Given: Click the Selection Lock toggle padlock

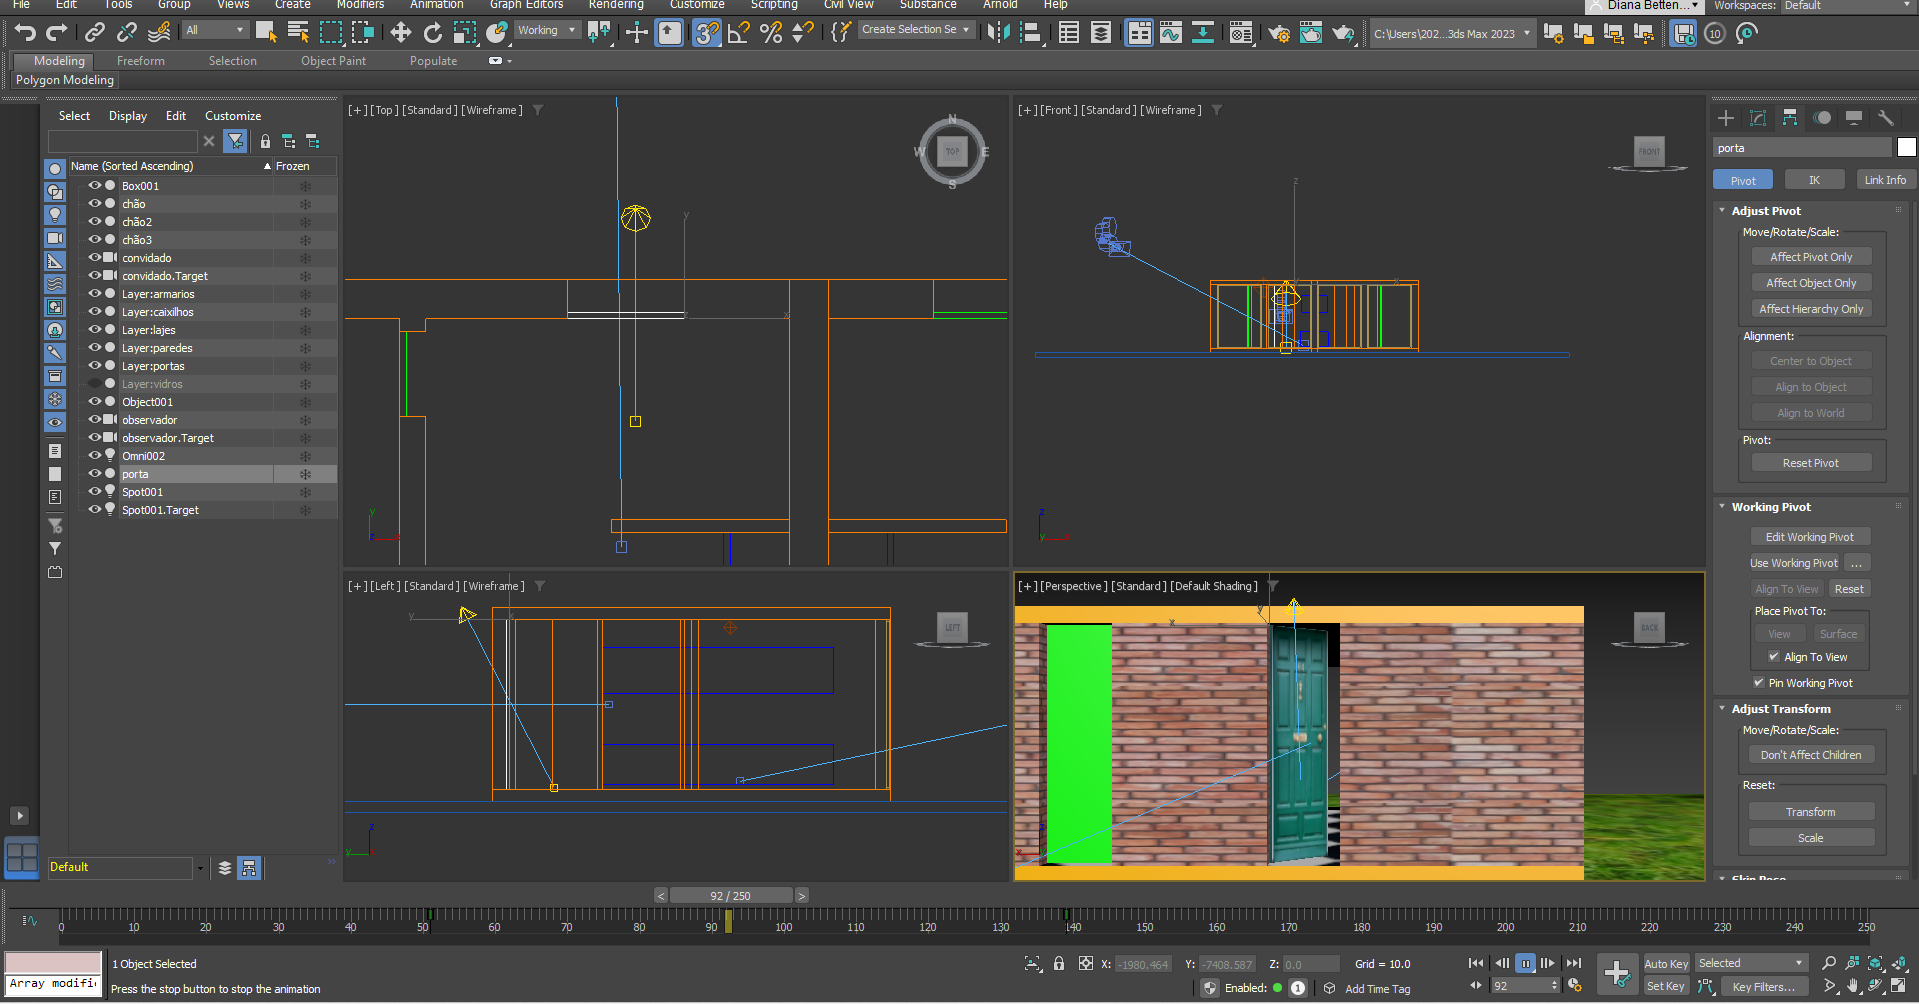Looking at the screenshot, I should pyautogui.click(x=1059, y=964).
